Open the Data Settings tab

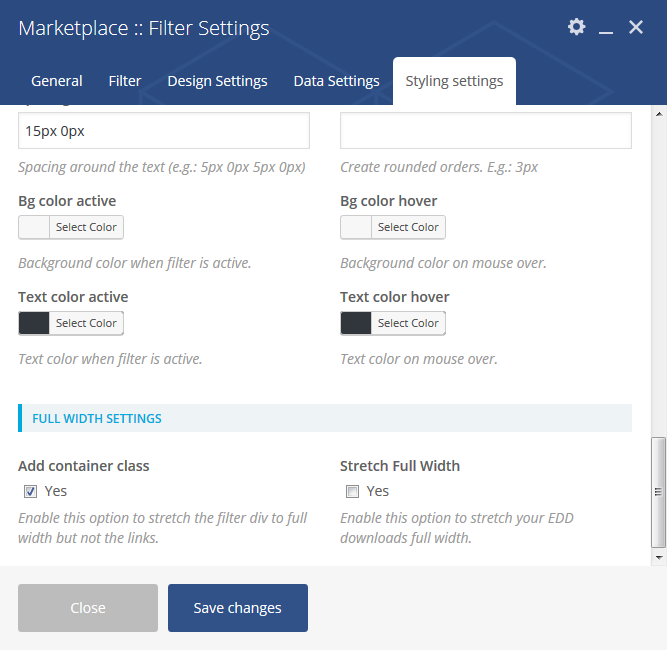pos(337,81)
